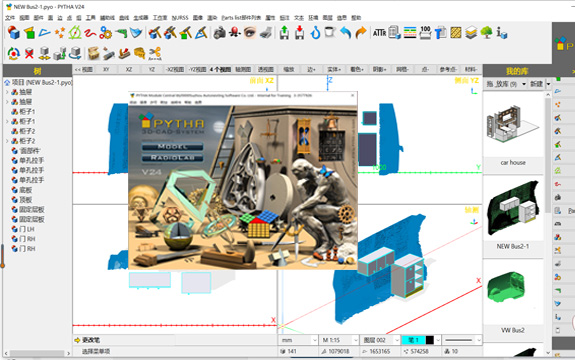Open the mm units dropdown
575x360 pixels.
[299, 340]
